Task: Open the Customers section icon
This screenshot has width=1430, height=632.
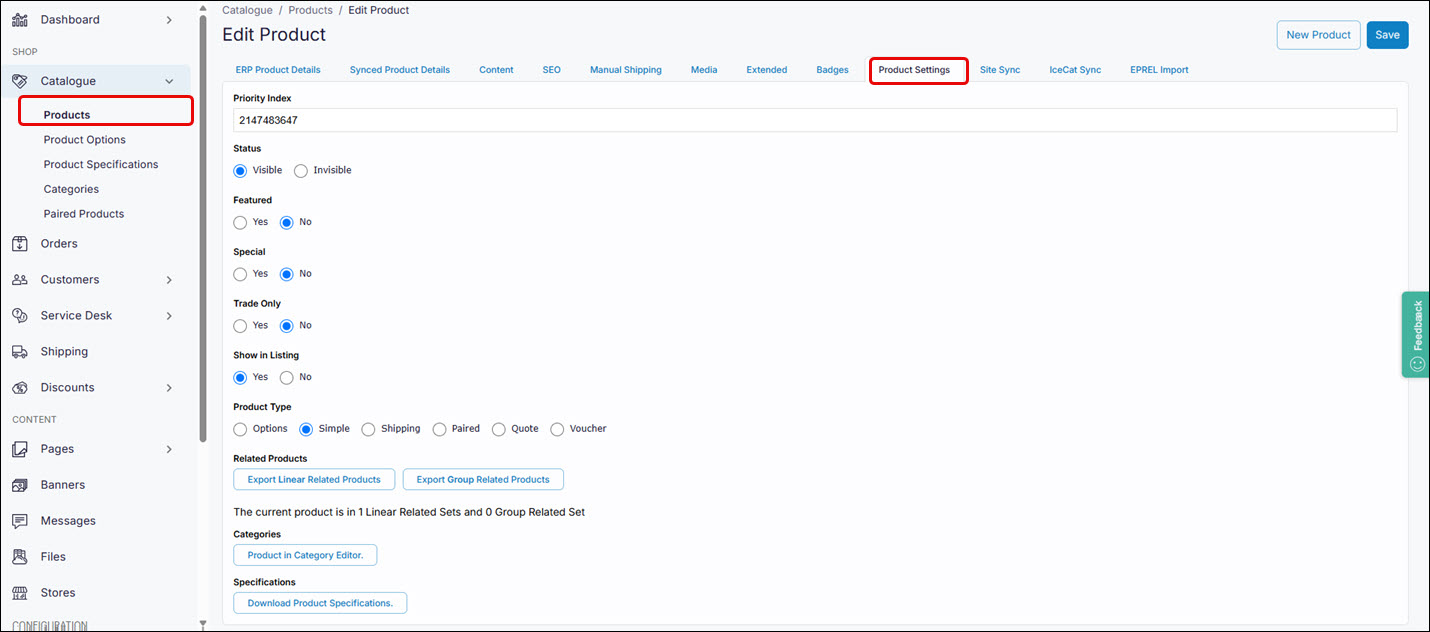Action: (22, 279)
